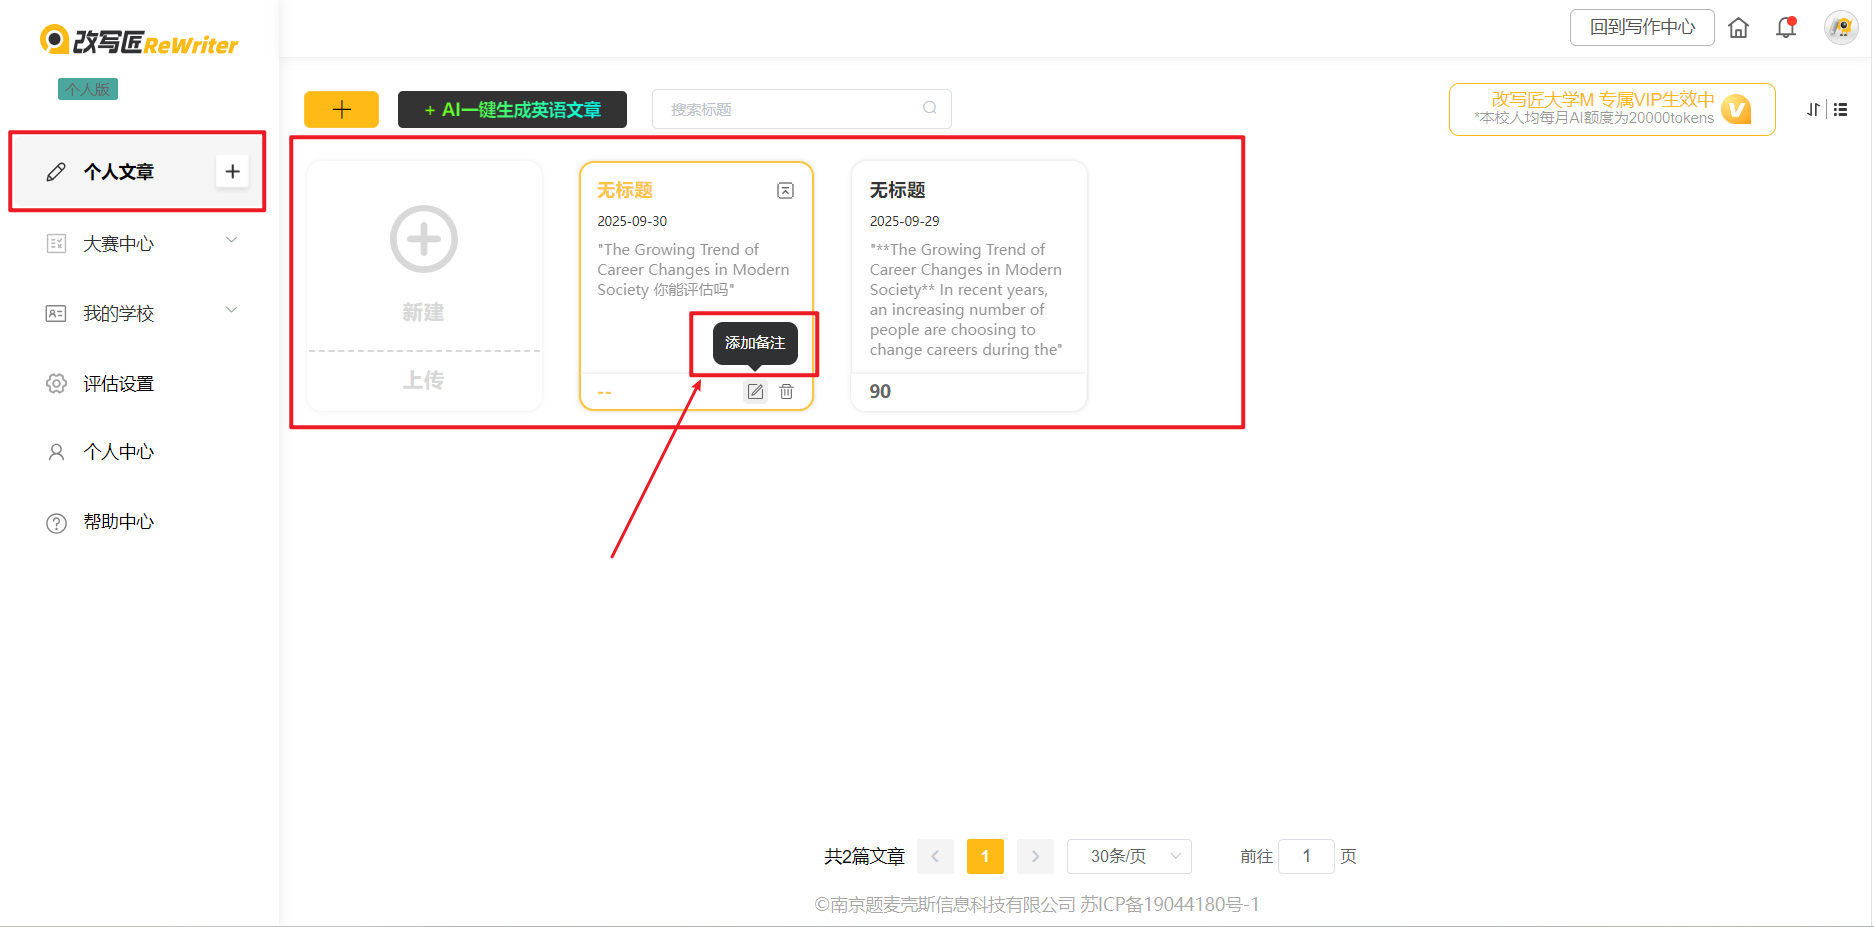1874x927 pixels.
Task: Open 帮助中心 in the sidebar
Action: point(118,522)
